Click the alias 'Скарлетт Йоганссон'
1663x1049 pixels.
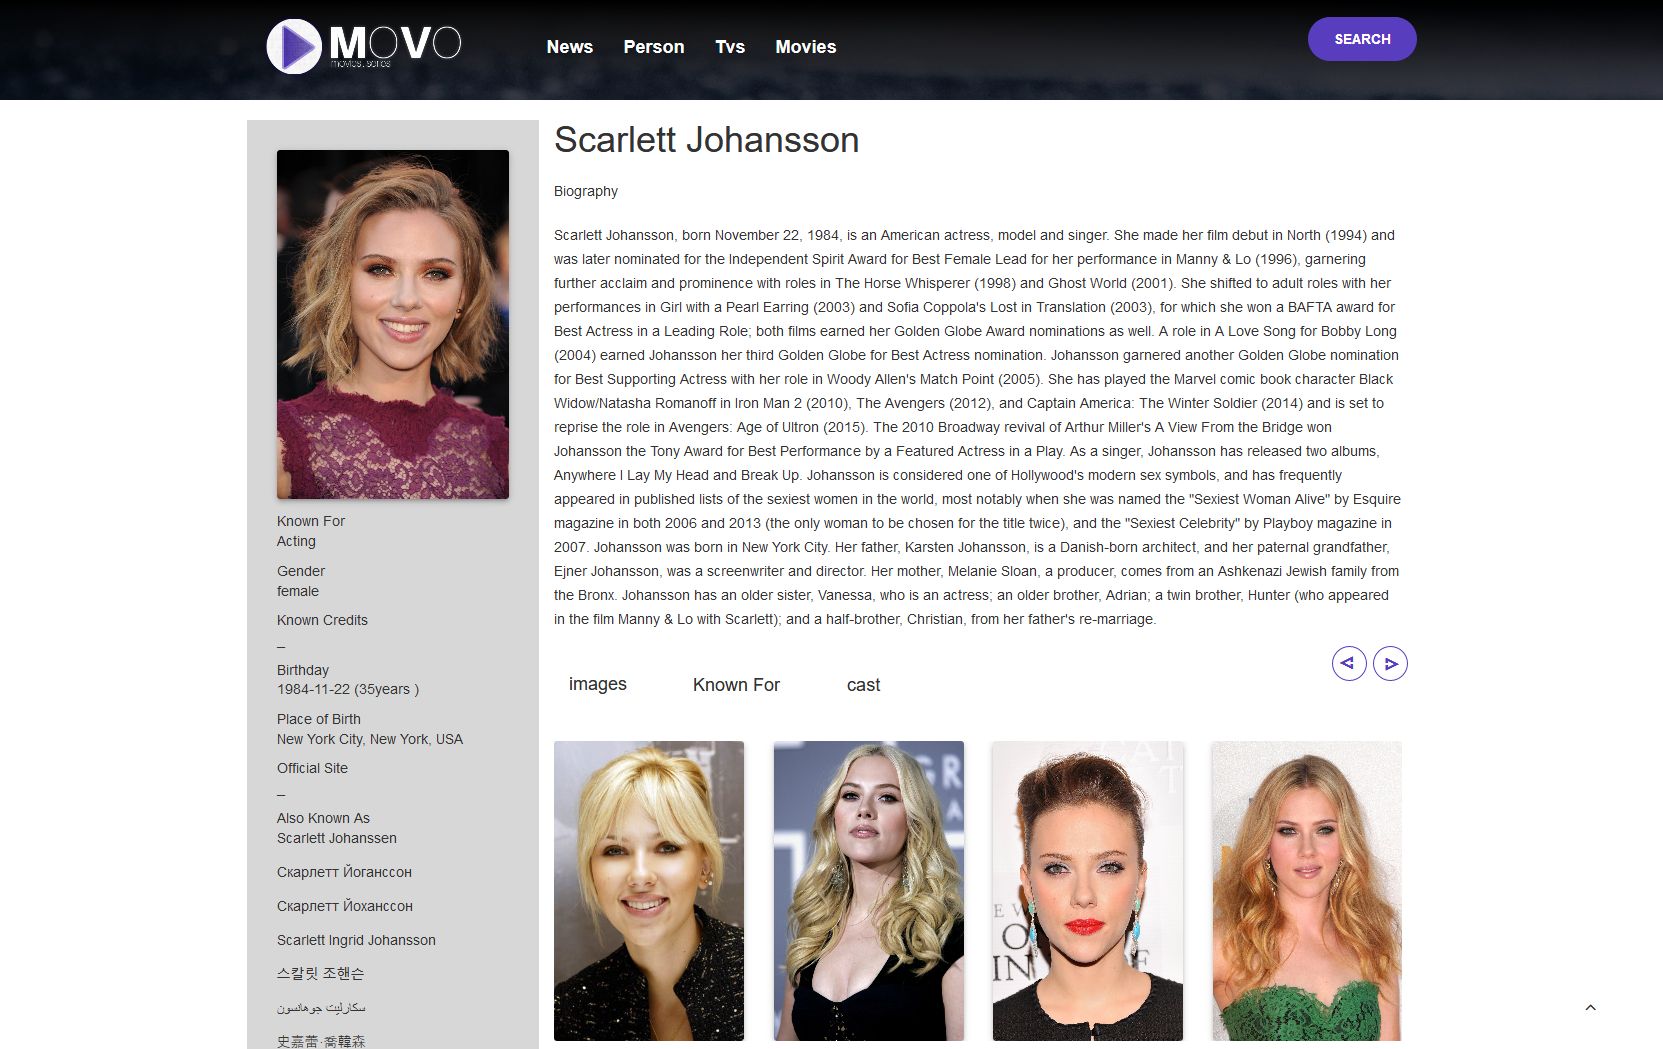pyautogui.click(x=344, y=872)
